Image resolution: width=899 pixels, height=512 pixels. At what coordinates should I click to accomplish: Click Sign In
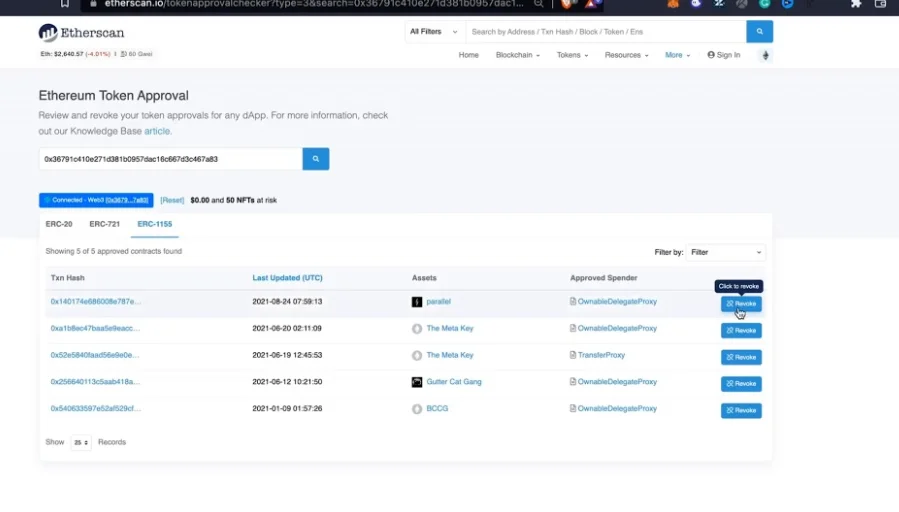724,55
